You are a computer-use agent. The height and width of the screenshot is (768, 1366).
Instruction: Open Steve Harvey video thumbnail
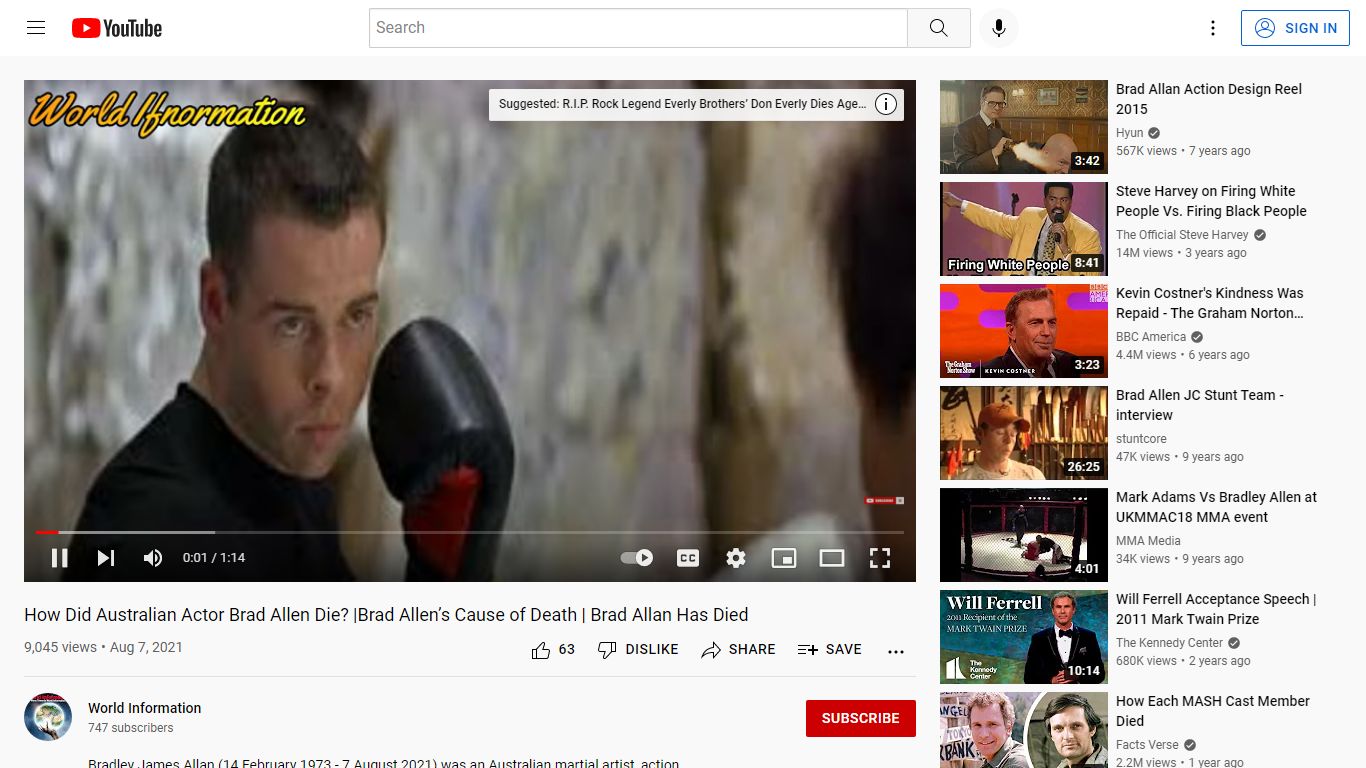point(1024,229)
